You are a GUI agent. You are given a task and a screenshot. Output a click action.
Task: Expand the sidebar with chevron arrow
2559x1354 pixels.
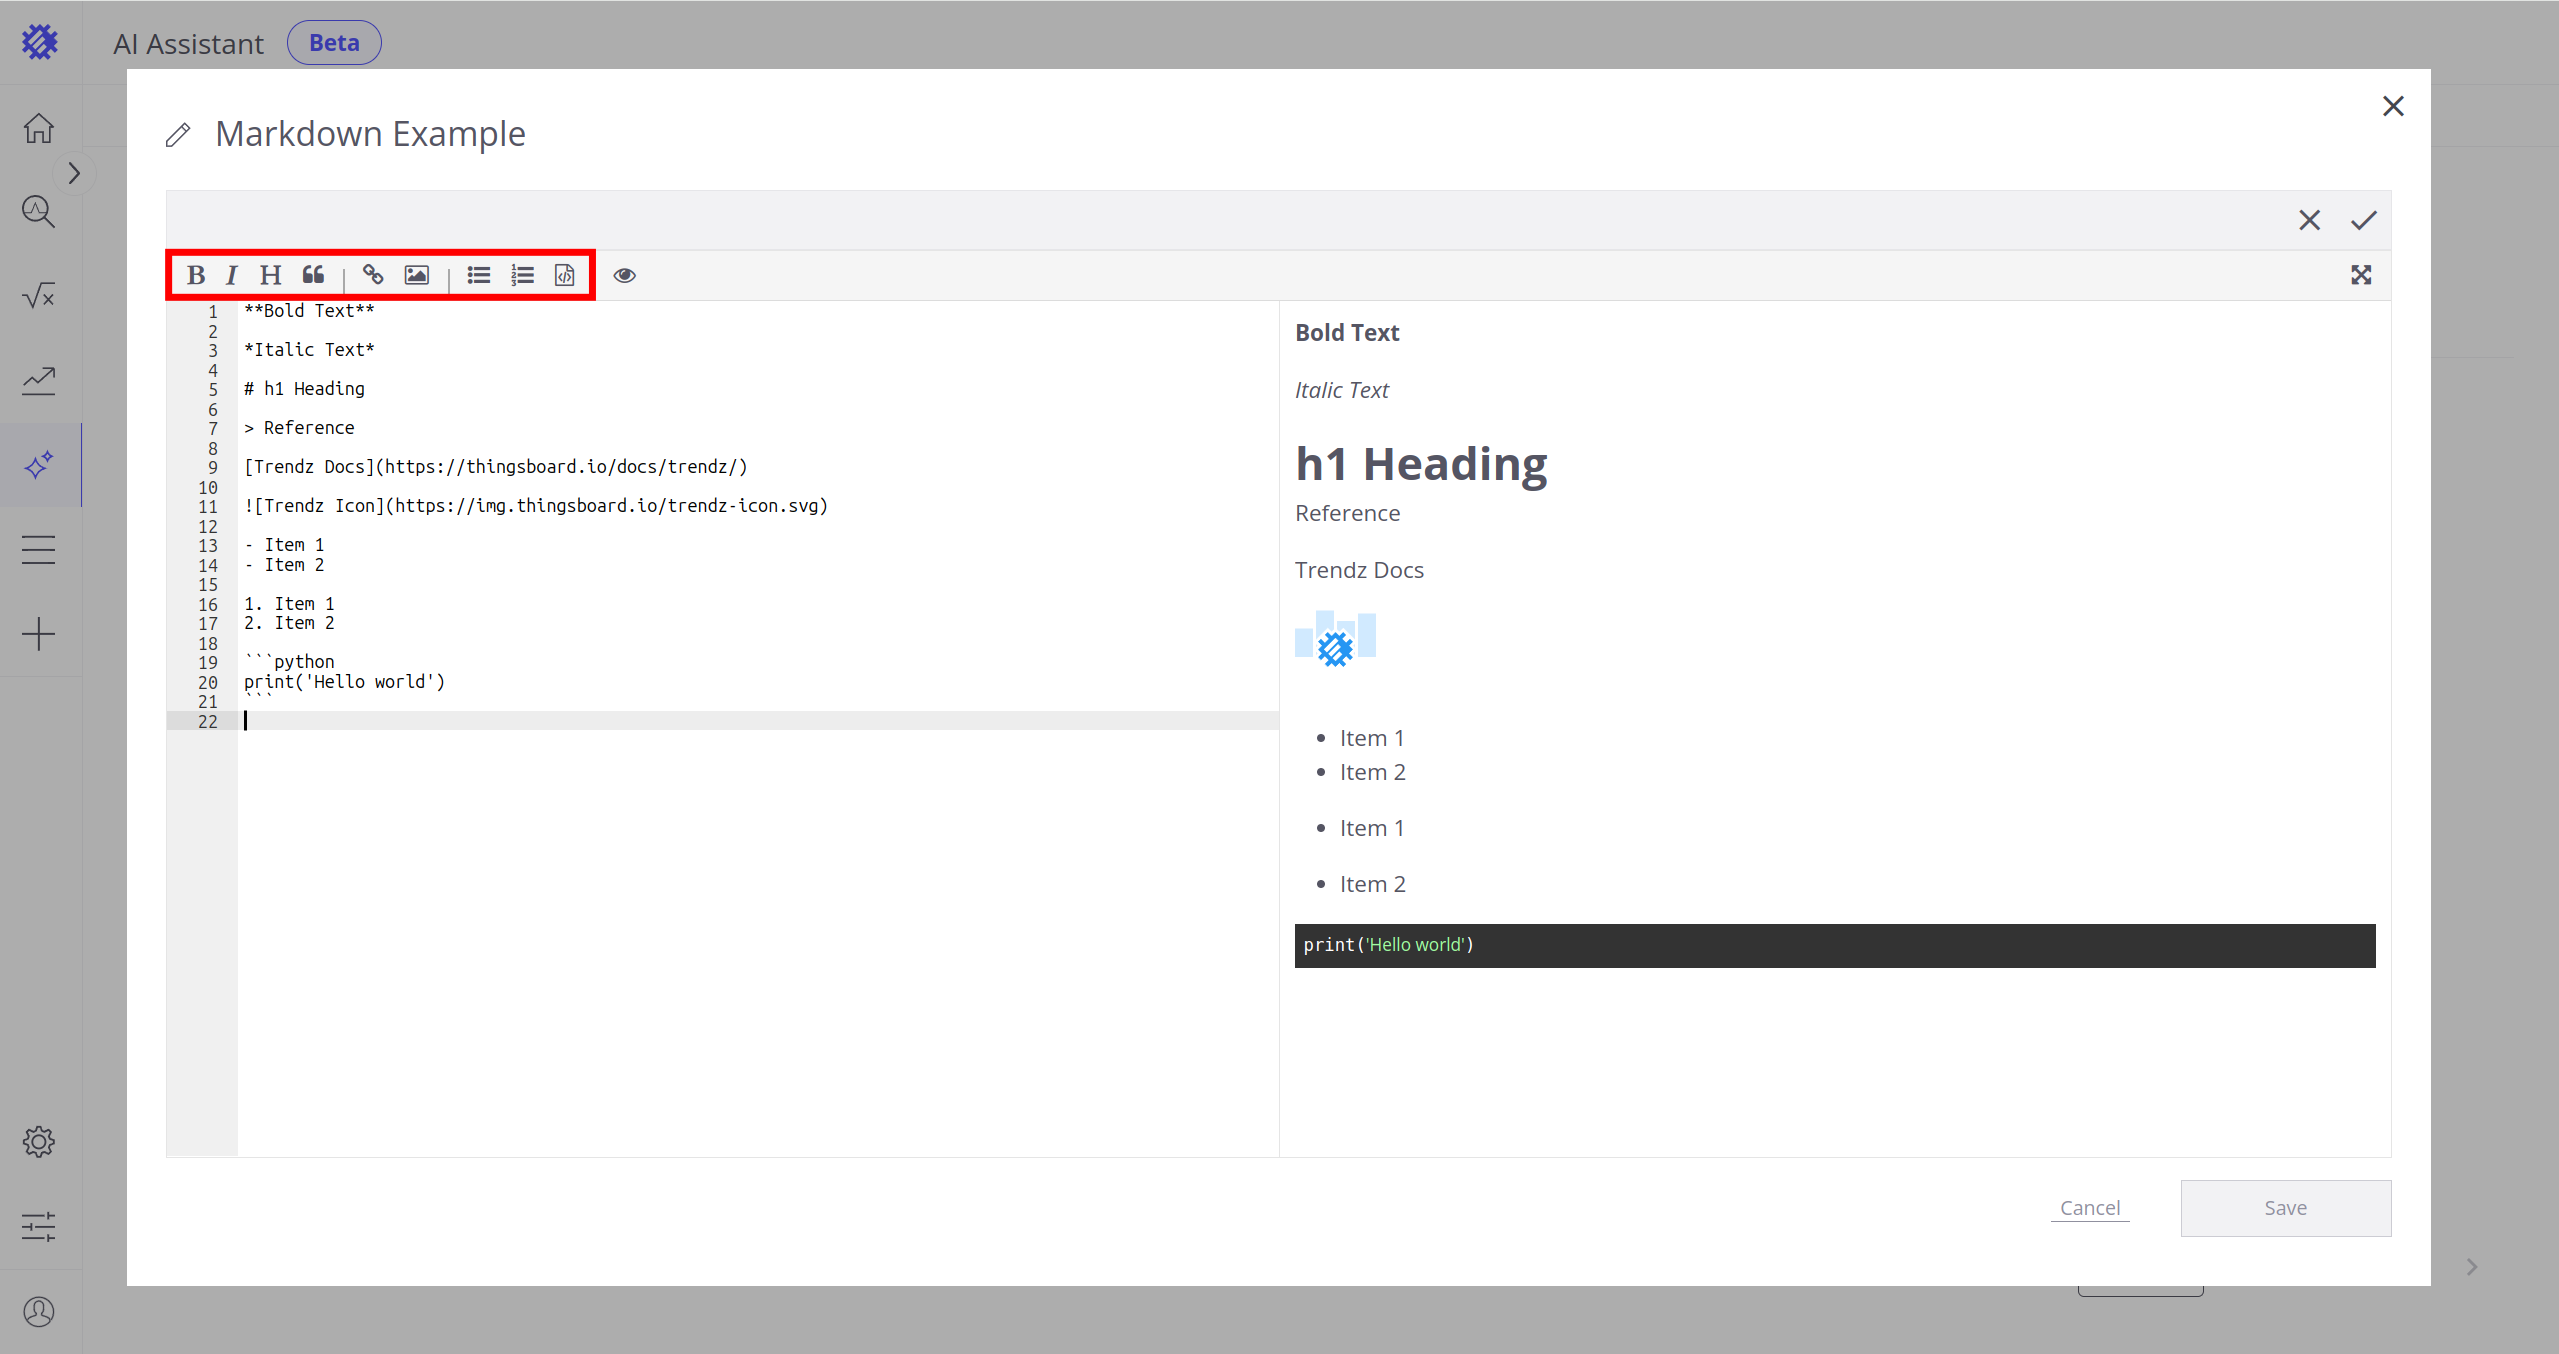point(74,173)
